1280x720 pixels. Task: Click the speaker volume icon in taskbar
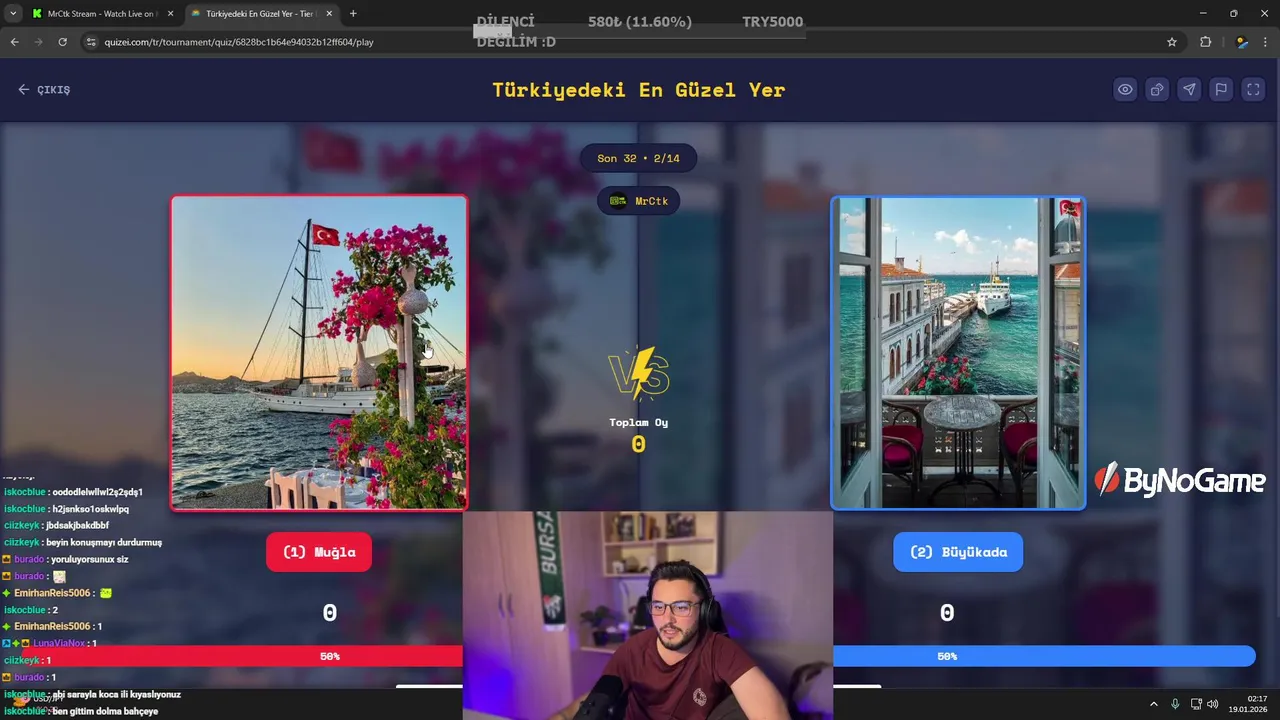1213,704
